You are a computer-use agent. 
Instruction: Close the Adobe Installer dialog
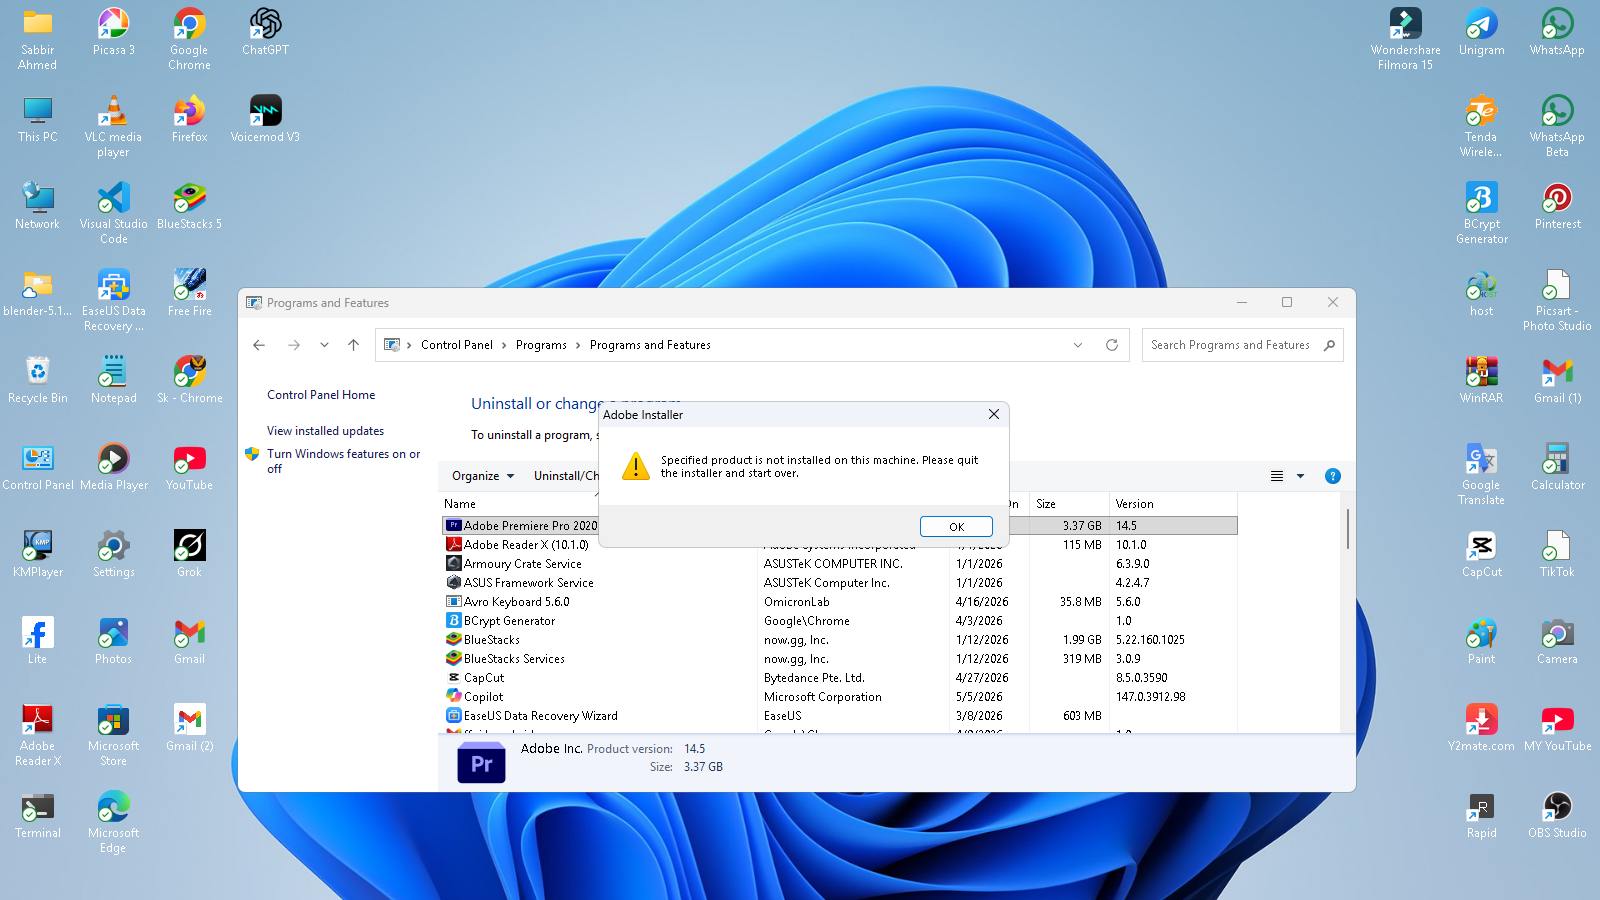coord(994,414)
